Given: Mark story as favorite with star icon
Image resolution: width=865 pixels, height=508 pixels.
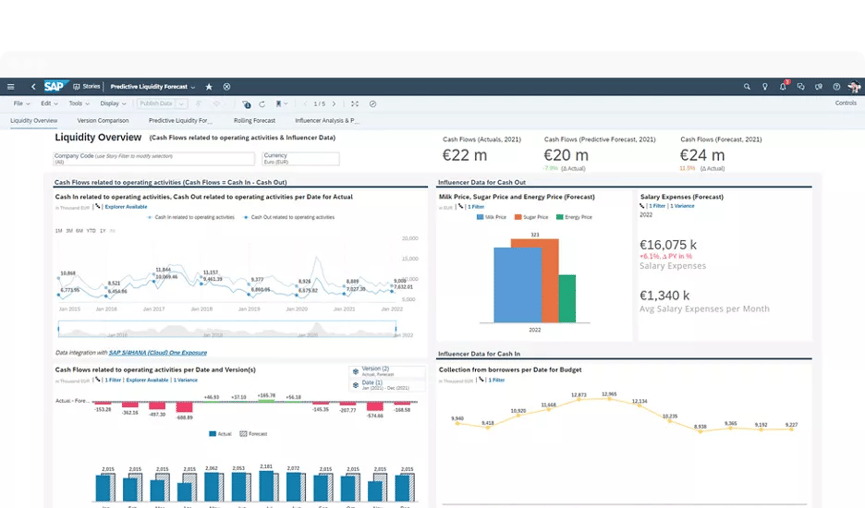Looking at the screenshot, I should pos(209,87).
